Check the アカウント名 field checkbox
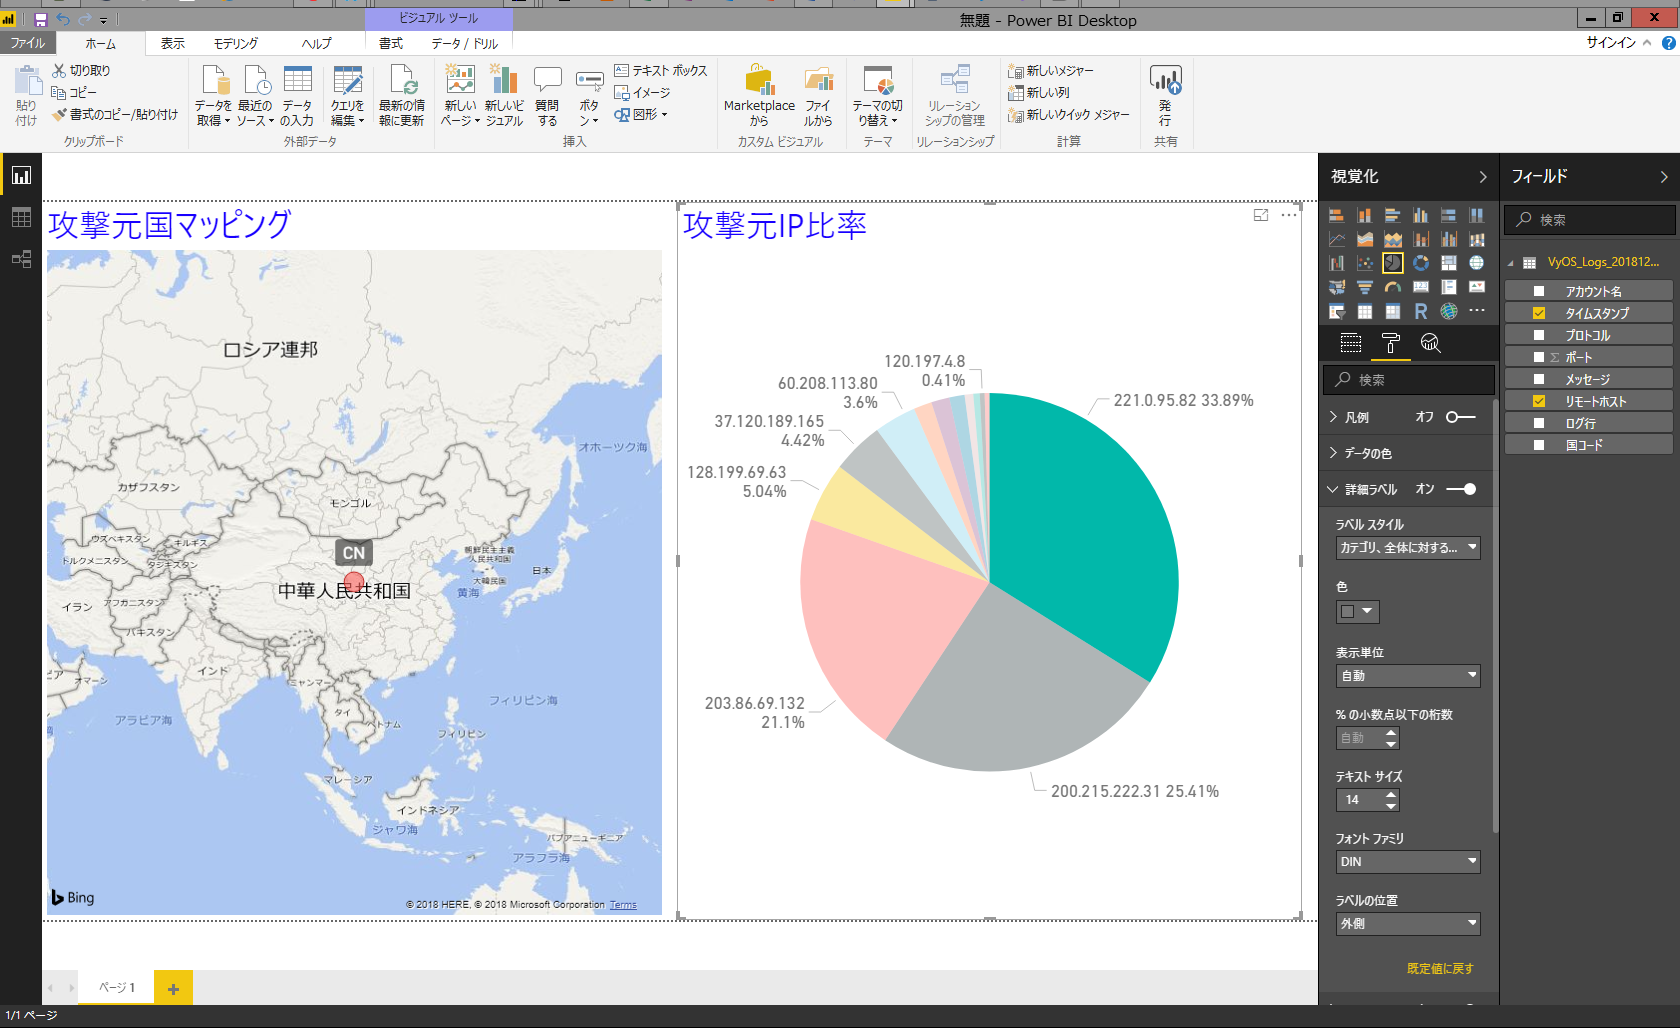This screenshot has height=1028, width=1680. coord(1539,291)
